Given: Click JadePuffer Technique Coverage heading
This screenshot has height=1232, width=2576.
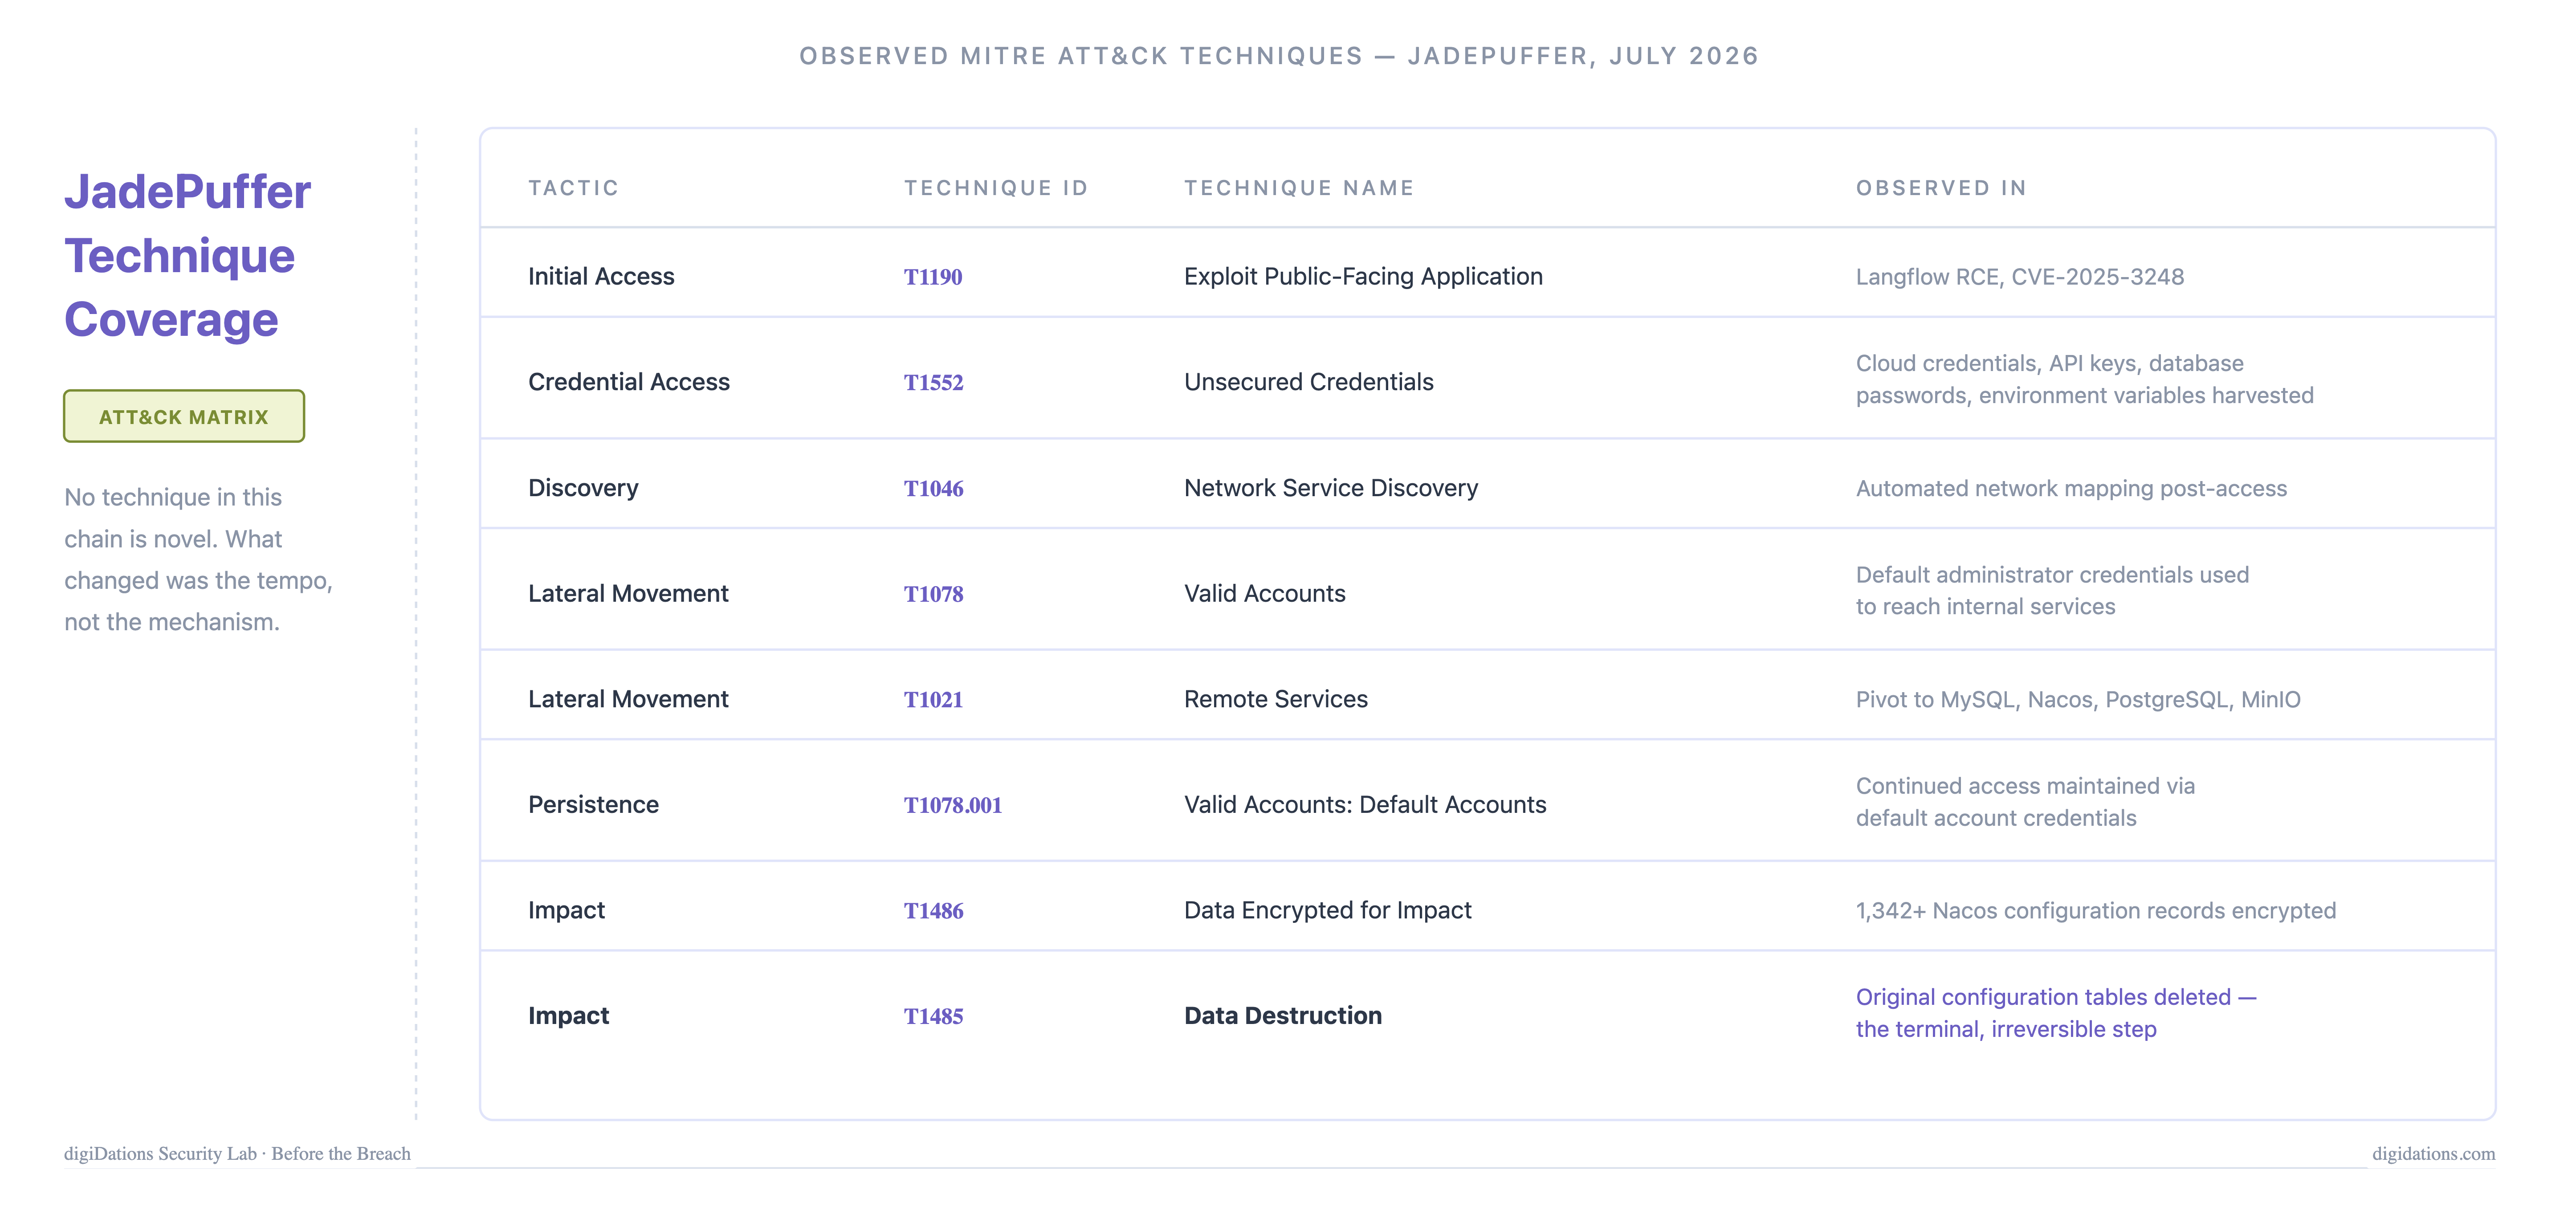Looking at the screenshot, I should coord(188,256).
